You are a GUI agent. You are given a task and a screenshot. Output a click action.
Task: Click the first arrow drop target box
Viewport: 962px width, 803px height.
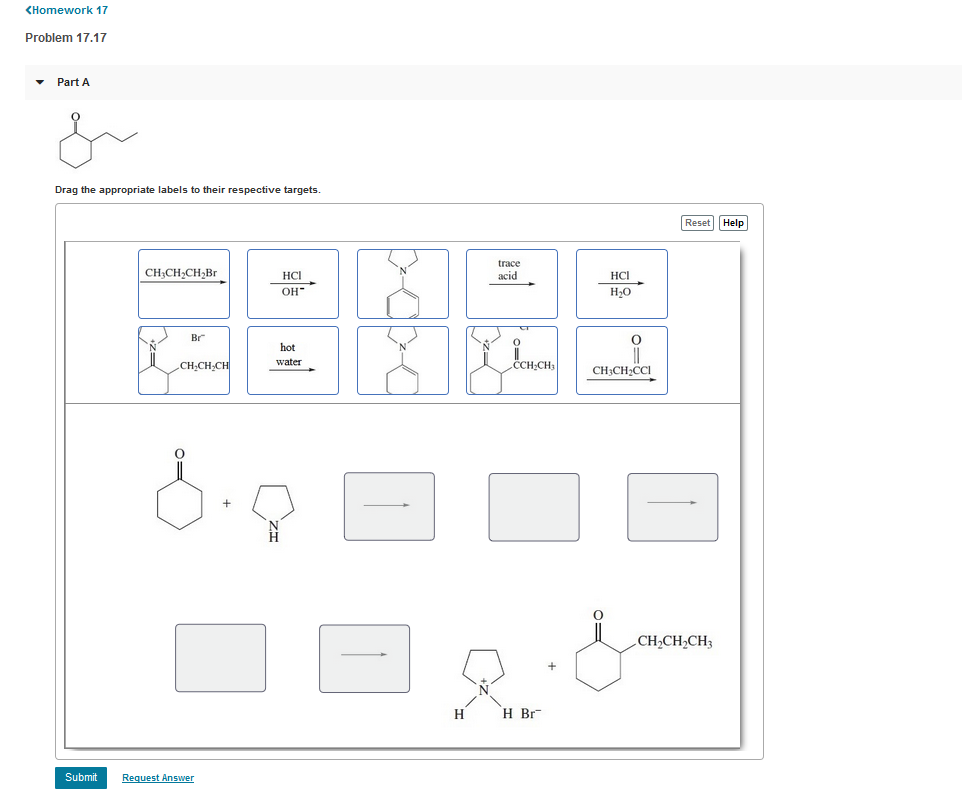pyautogui.click(x=389, y=506)
